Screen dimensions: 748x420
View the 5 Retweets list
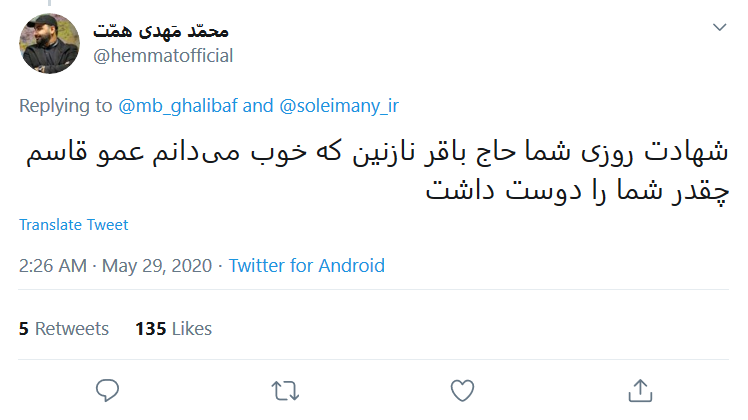(63, 328)
